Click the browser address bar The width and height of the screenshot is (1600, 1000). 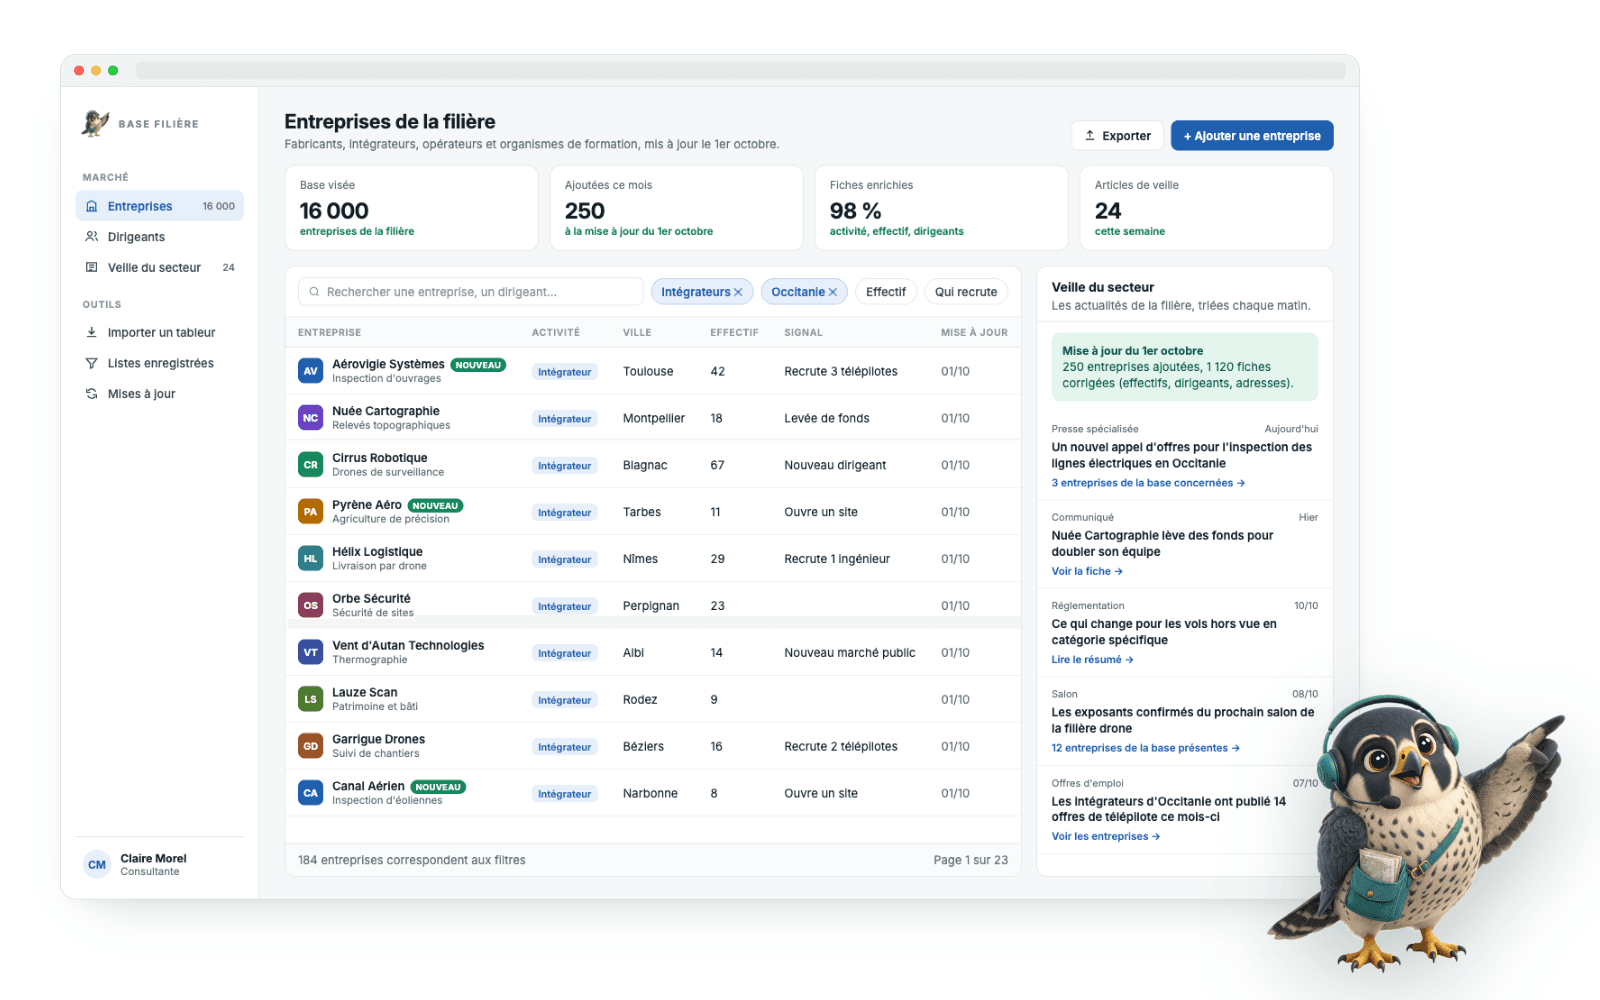741,70
